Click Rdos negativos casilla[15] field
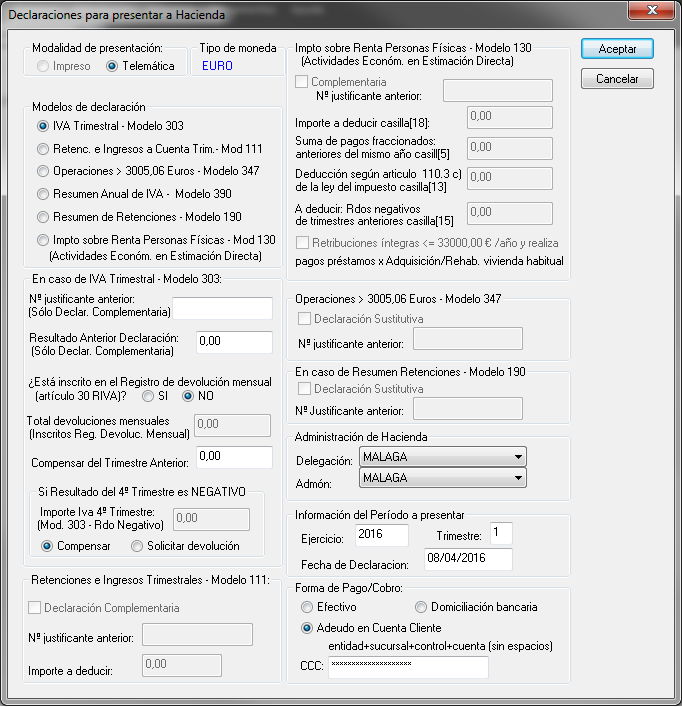 [510, 213]
